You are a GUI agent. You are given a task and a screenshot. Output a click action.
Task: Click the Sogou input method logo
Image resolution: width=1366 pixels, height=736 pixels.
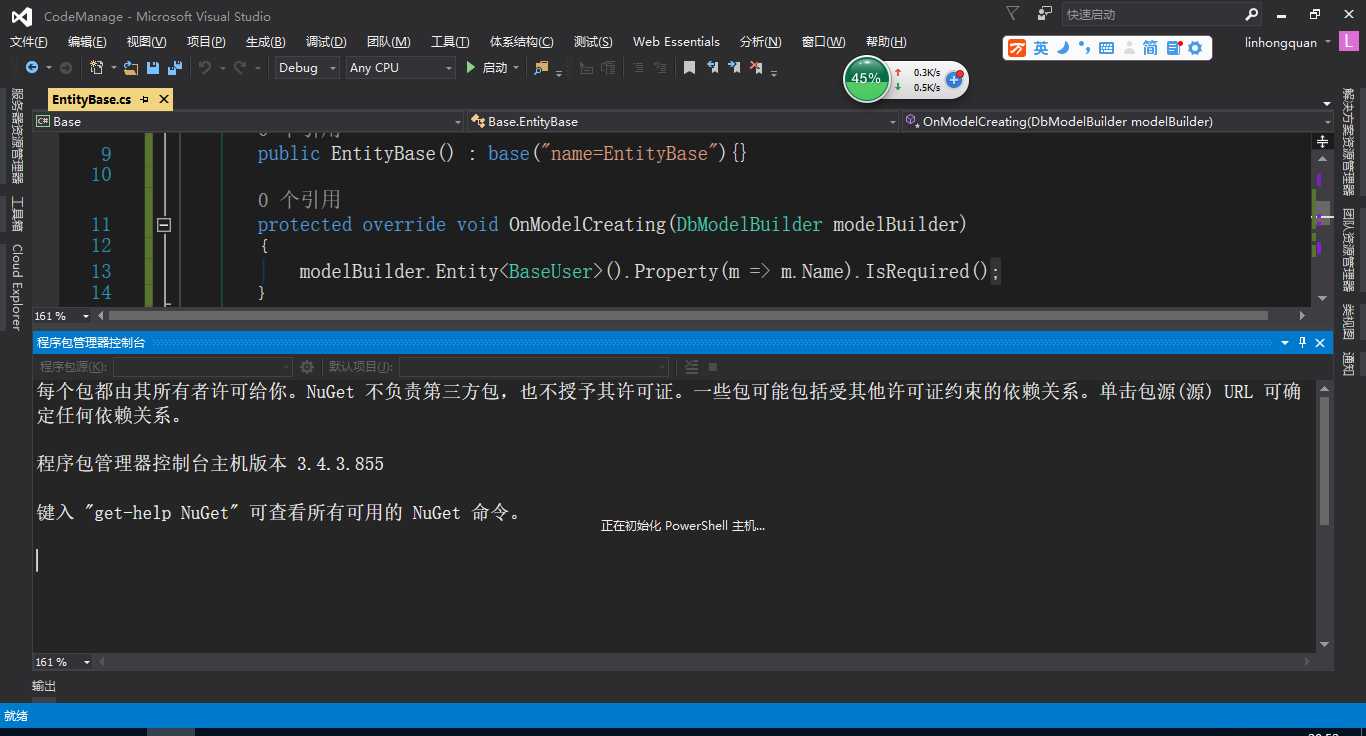pyautogui.click(x=1017, y=48)
